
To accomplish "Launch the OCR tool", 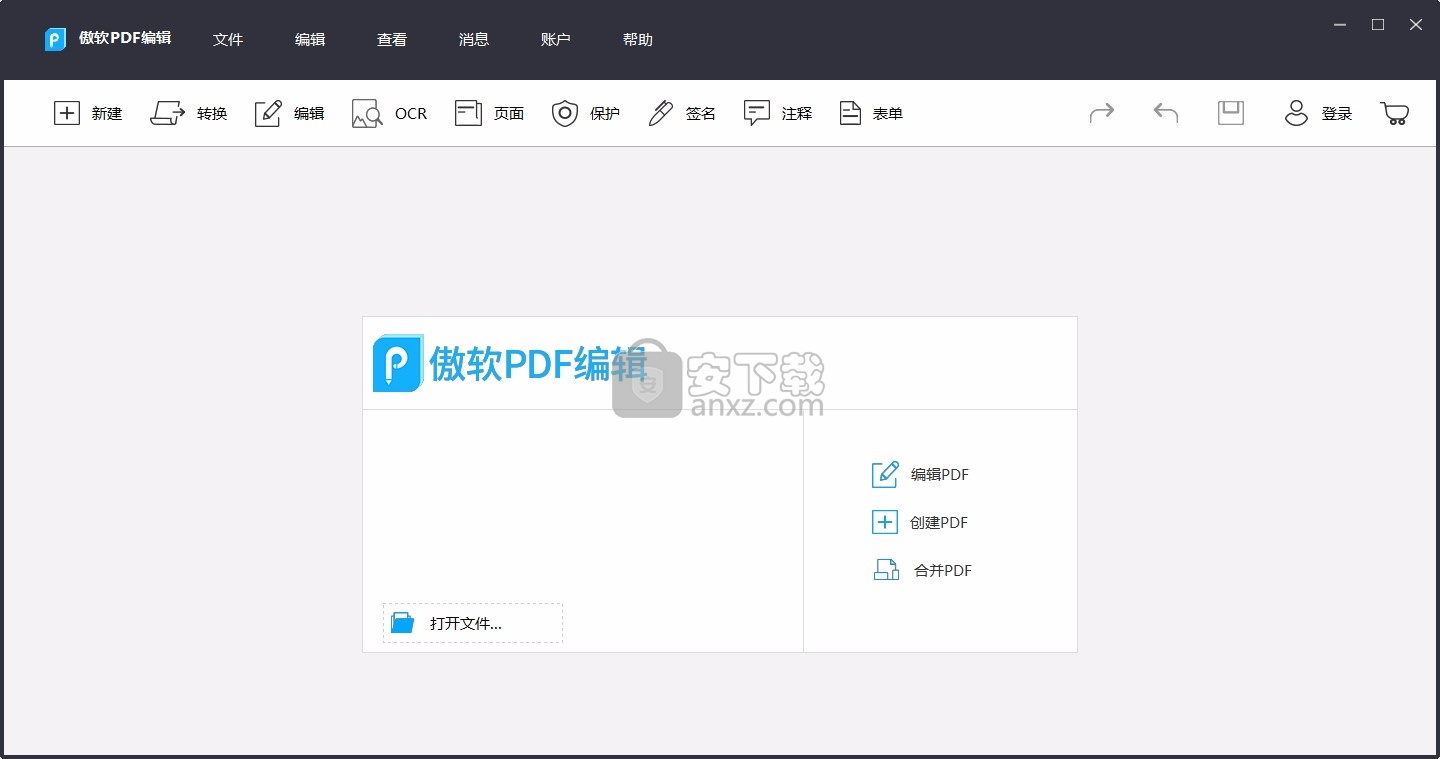I will tap(389, 113).
